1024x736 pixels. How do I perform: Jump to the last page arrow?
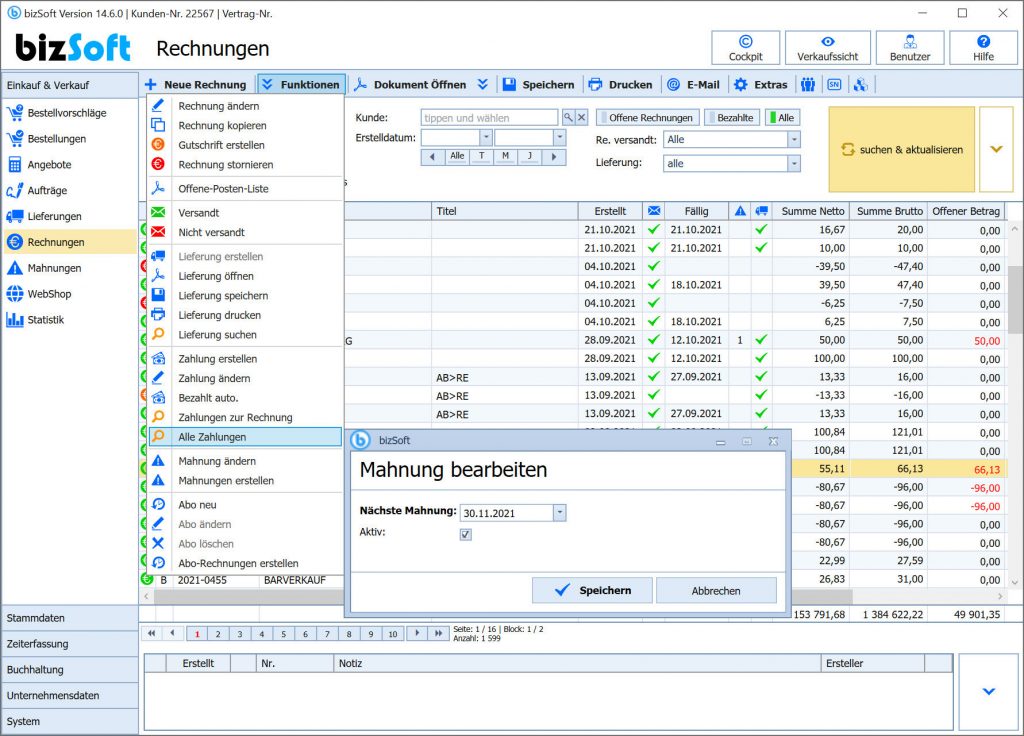(439, 633)
